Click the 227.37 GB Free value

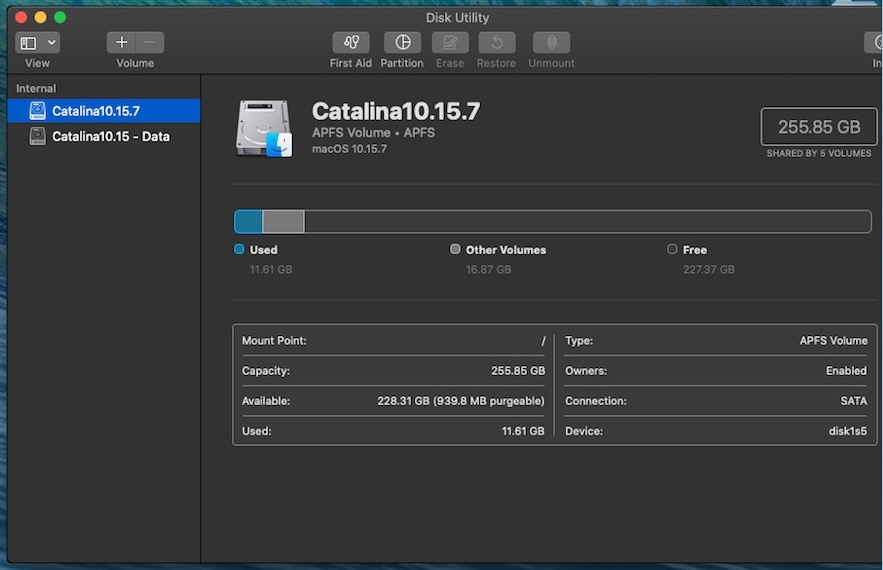(x=708, y=269)
